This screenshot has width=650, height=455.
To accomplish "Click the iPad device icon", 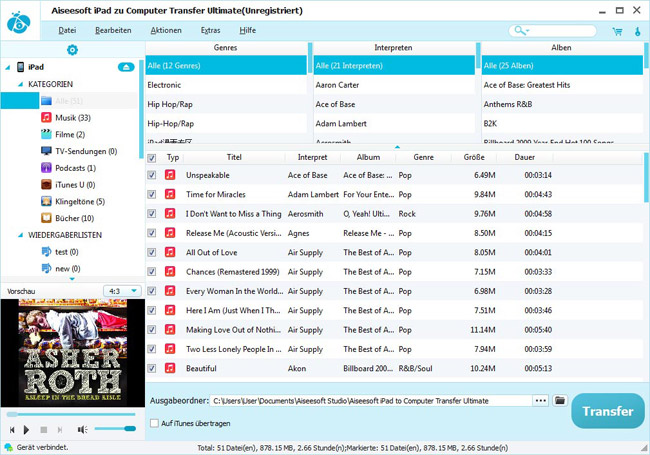I will tap(20, 67).
